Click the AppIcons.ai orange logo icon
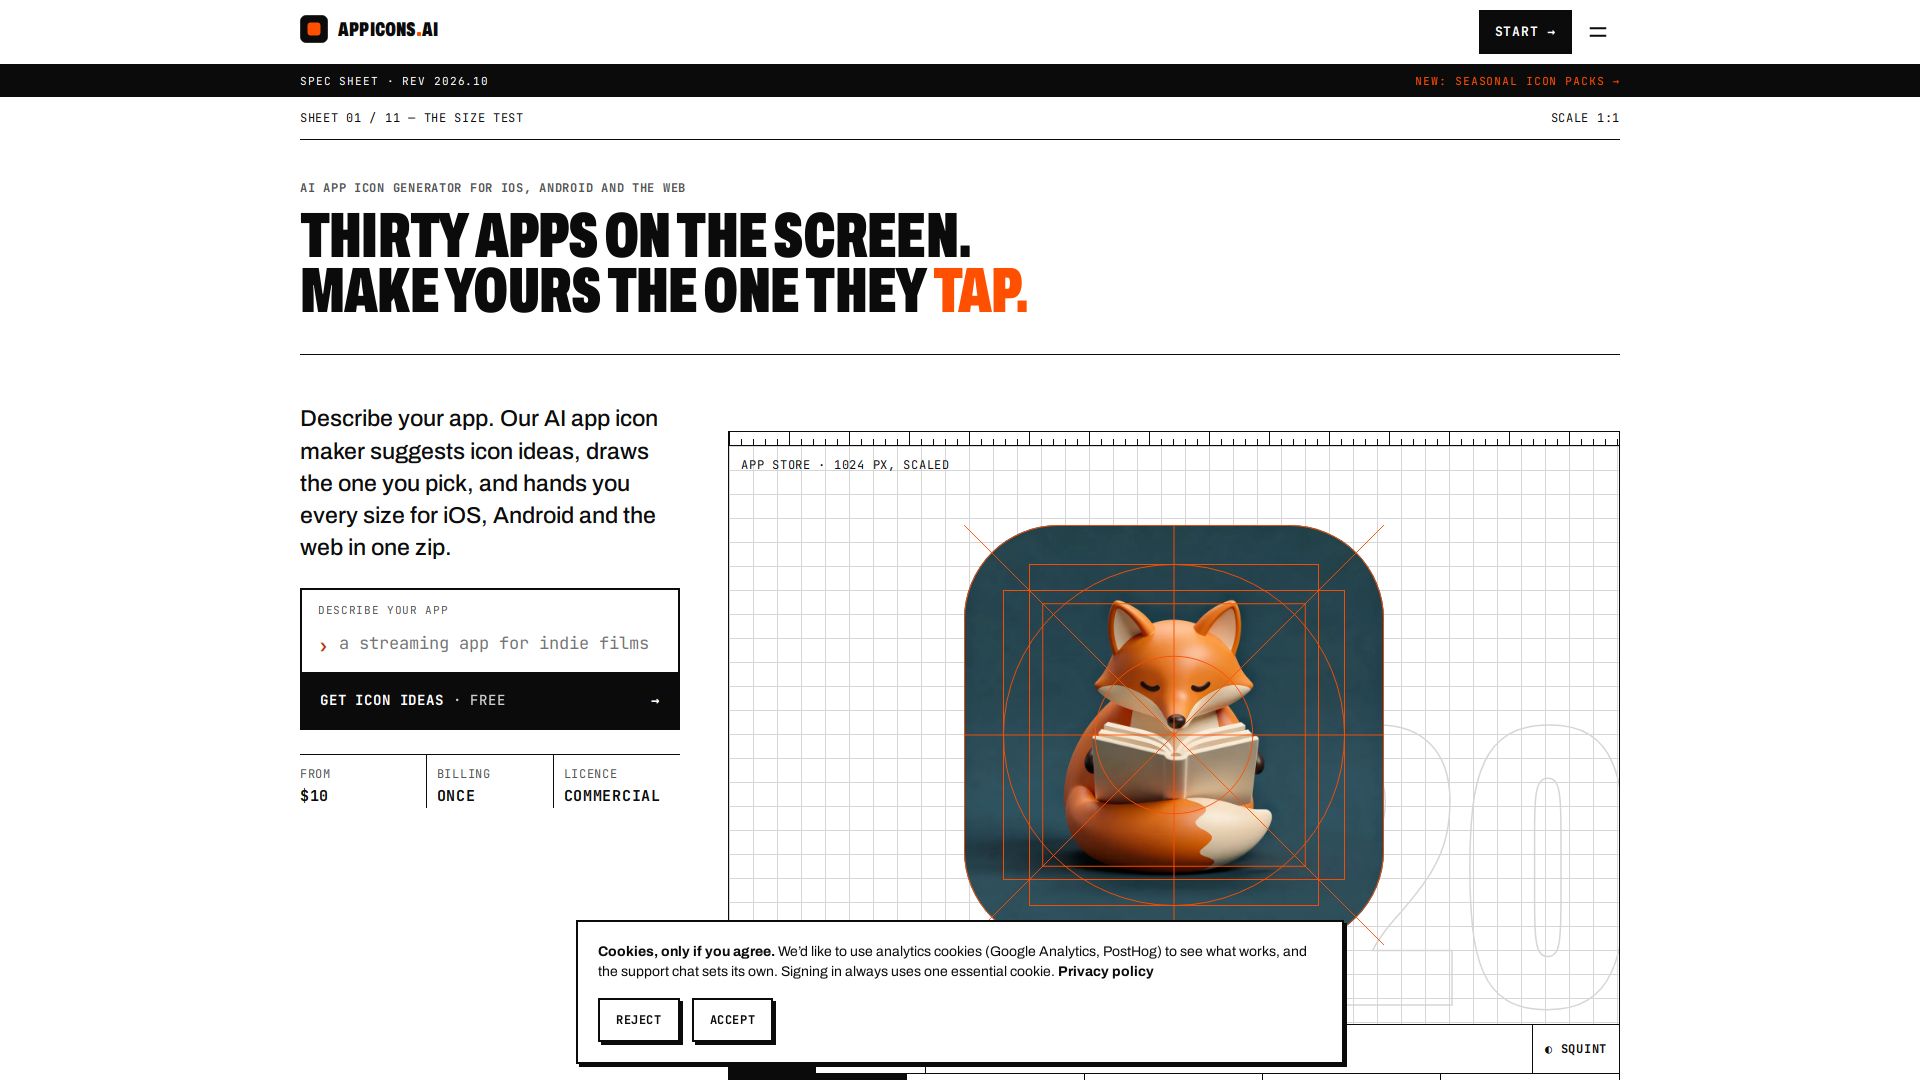The height and width of the screenshot is (1080, 1920). tap(314, 29)
